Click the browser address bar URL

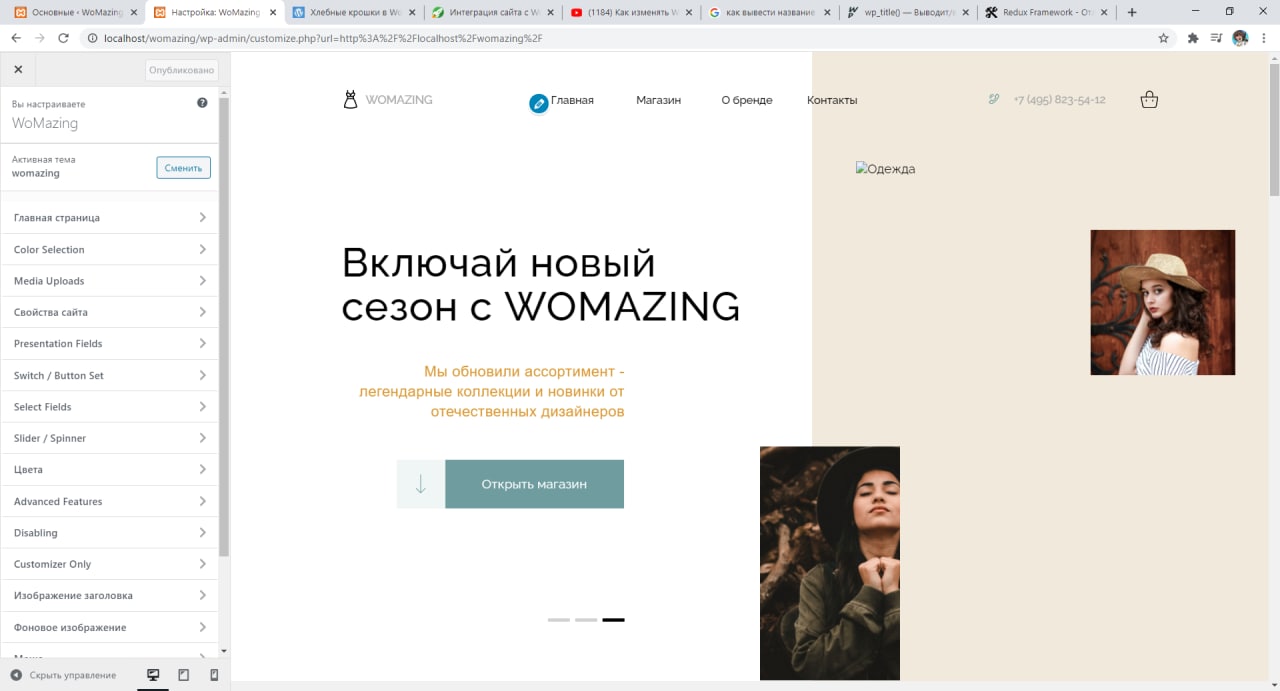pyautogui.click(x=323, y=38)
